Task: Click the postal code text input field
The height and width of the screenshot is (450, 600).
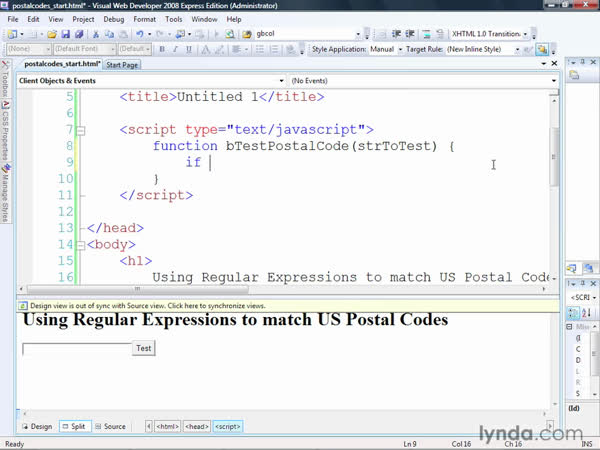Action: click(77, 348)
